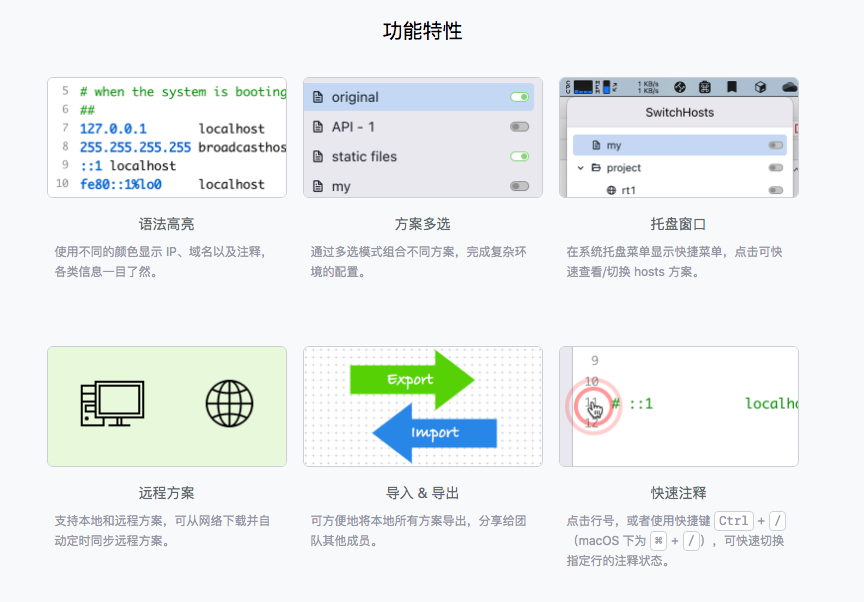
Task: Open the import export illustration
Action: tap(423, 406)
